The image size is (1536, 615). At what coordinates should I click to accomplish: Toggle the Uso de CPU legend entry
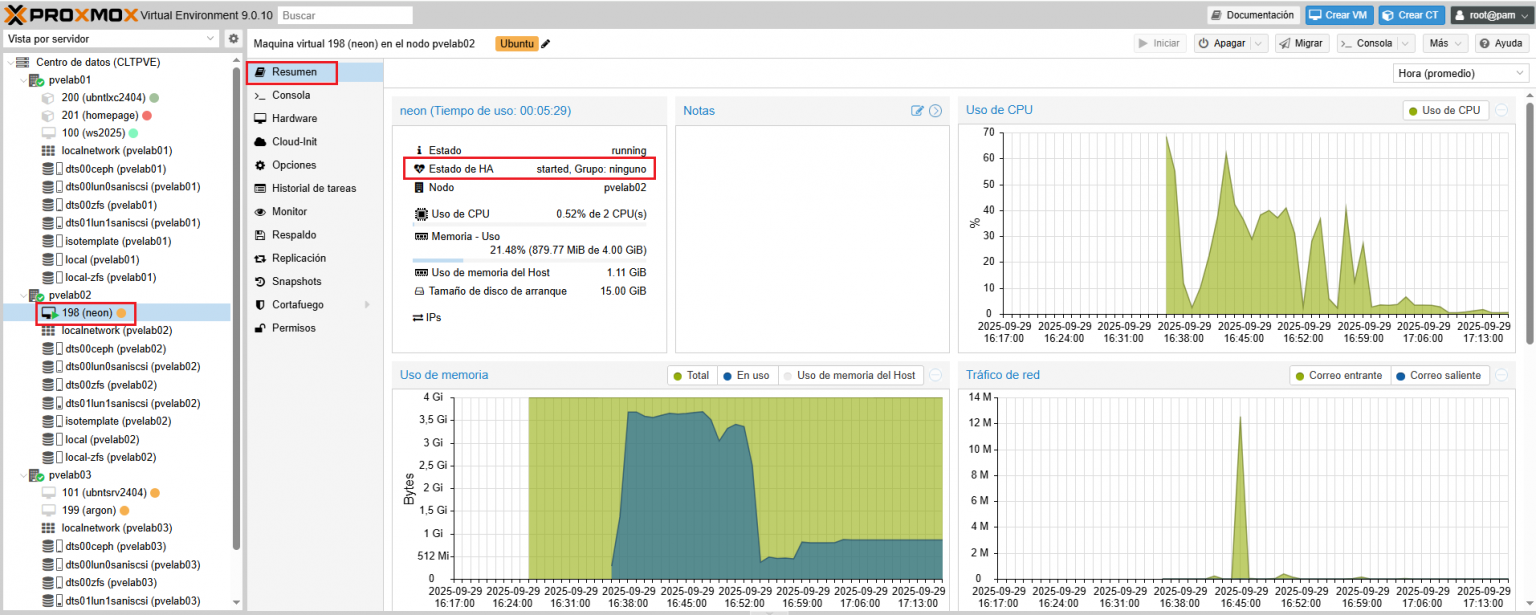point(1445,110)
